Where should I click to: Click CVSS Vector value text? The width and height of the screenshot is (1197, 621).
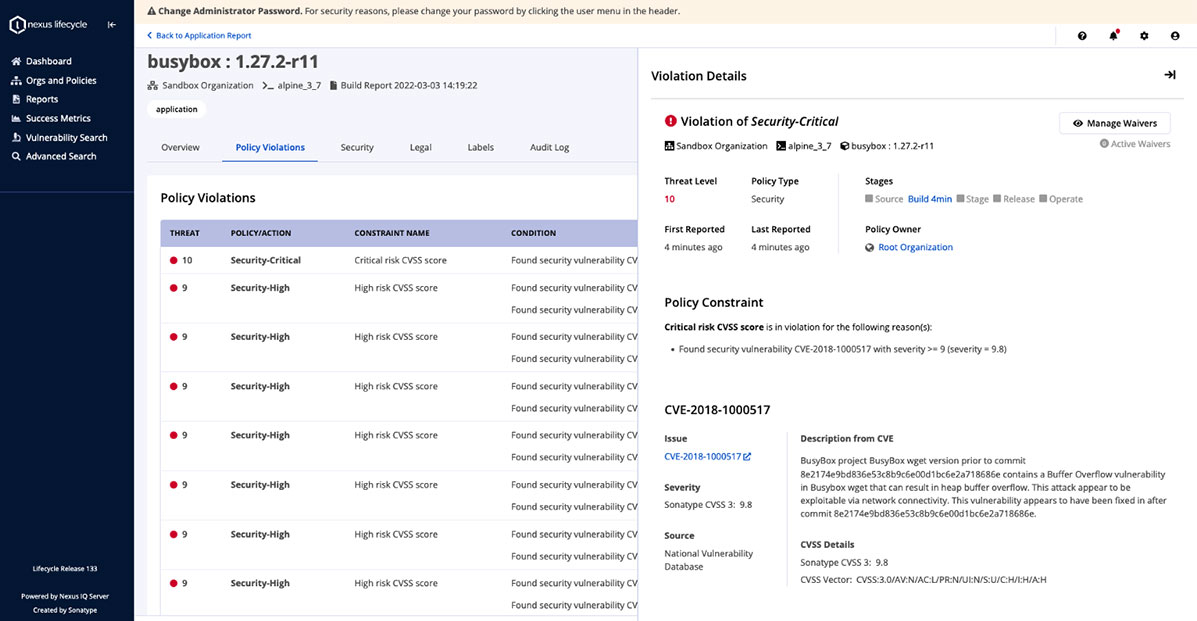(x=951, y=580)
